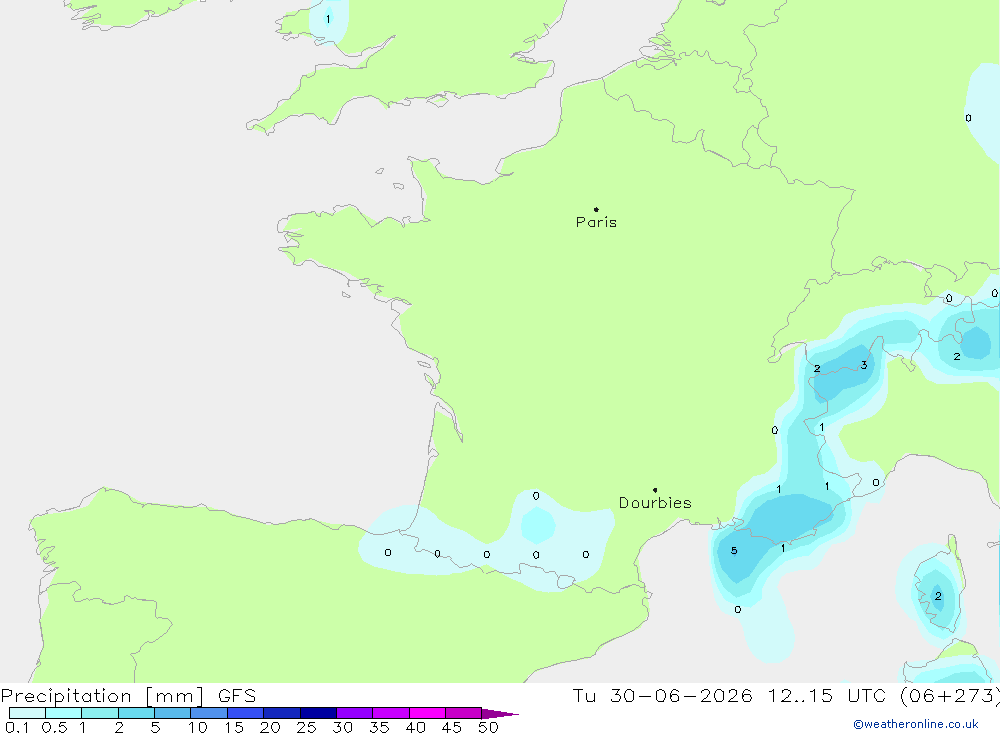The height and width of the screenshot is (733, 1000).
Task: Pick the 5–10 mm legend swatch
Action: coord(173,713)
